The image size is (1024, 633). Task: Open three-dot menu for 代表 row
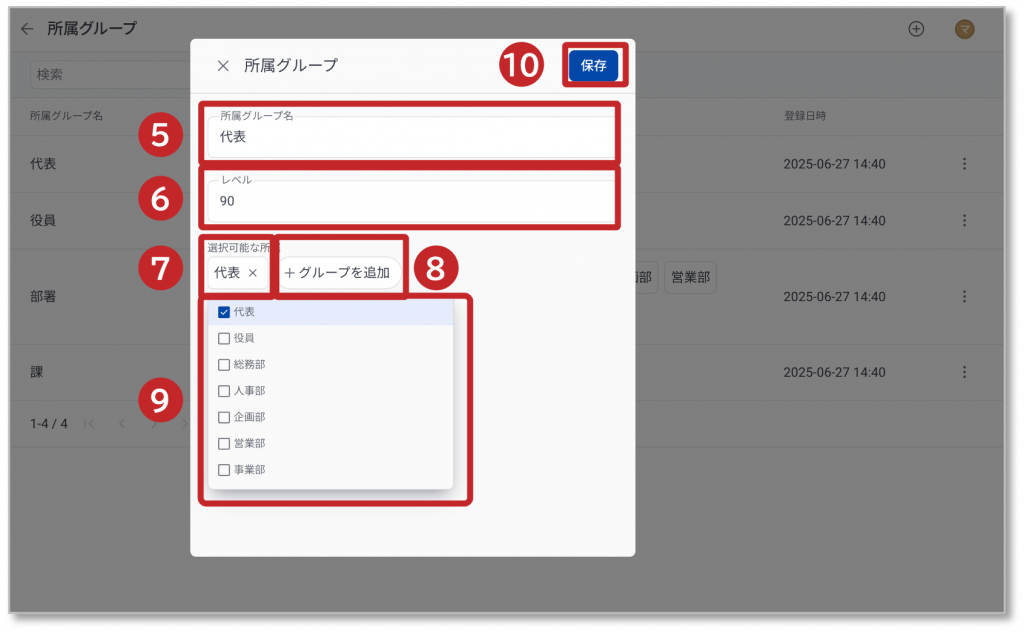(964, 164)
